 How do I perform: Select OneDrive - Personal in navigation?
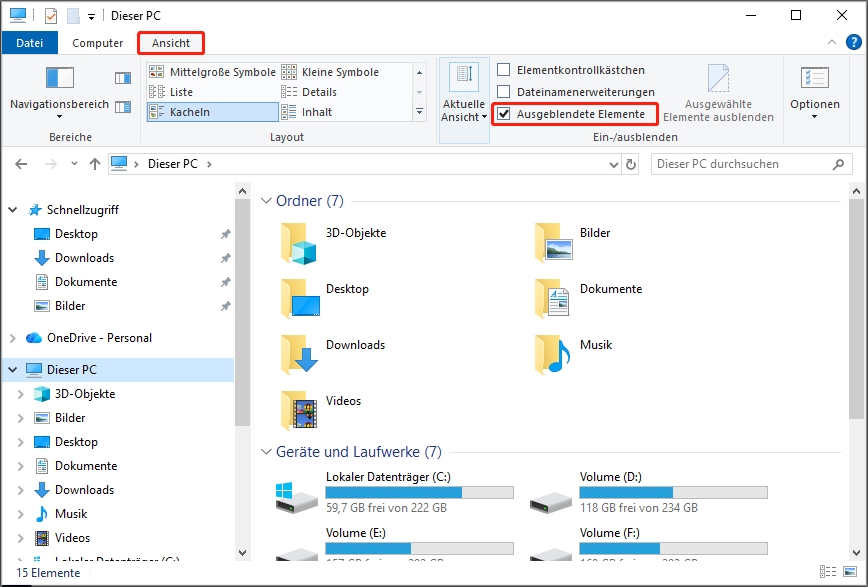click(99, 338)
